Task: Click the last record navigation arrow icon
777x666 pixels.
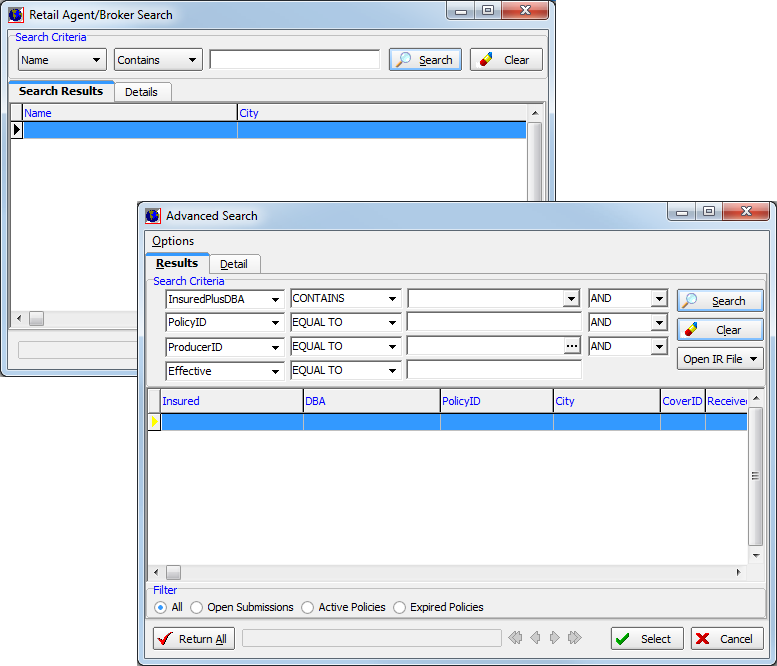Action: [574, 638]
